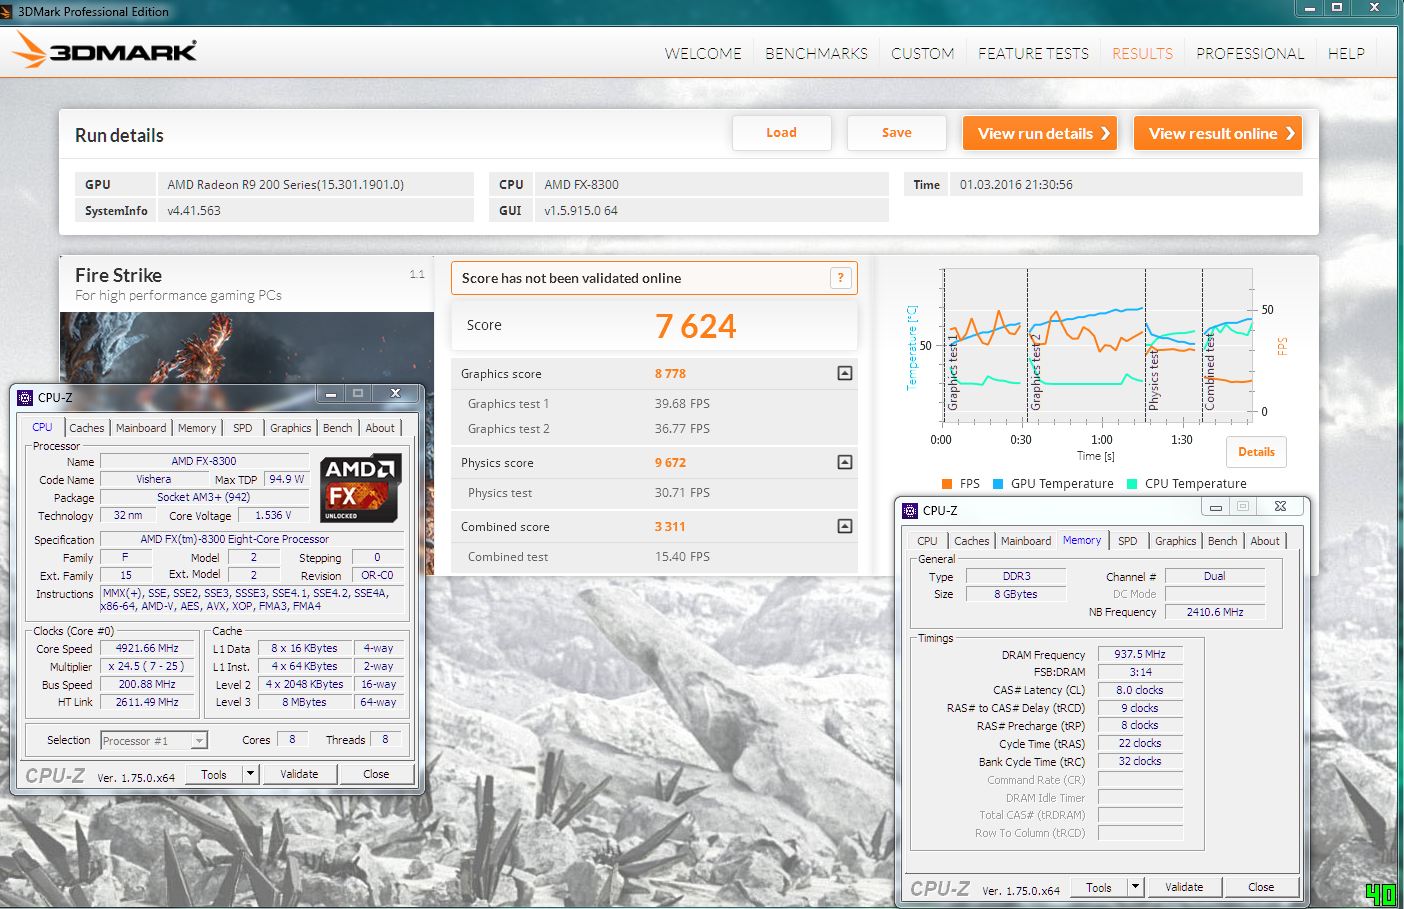Click View result online

(x=1218, y=133)
